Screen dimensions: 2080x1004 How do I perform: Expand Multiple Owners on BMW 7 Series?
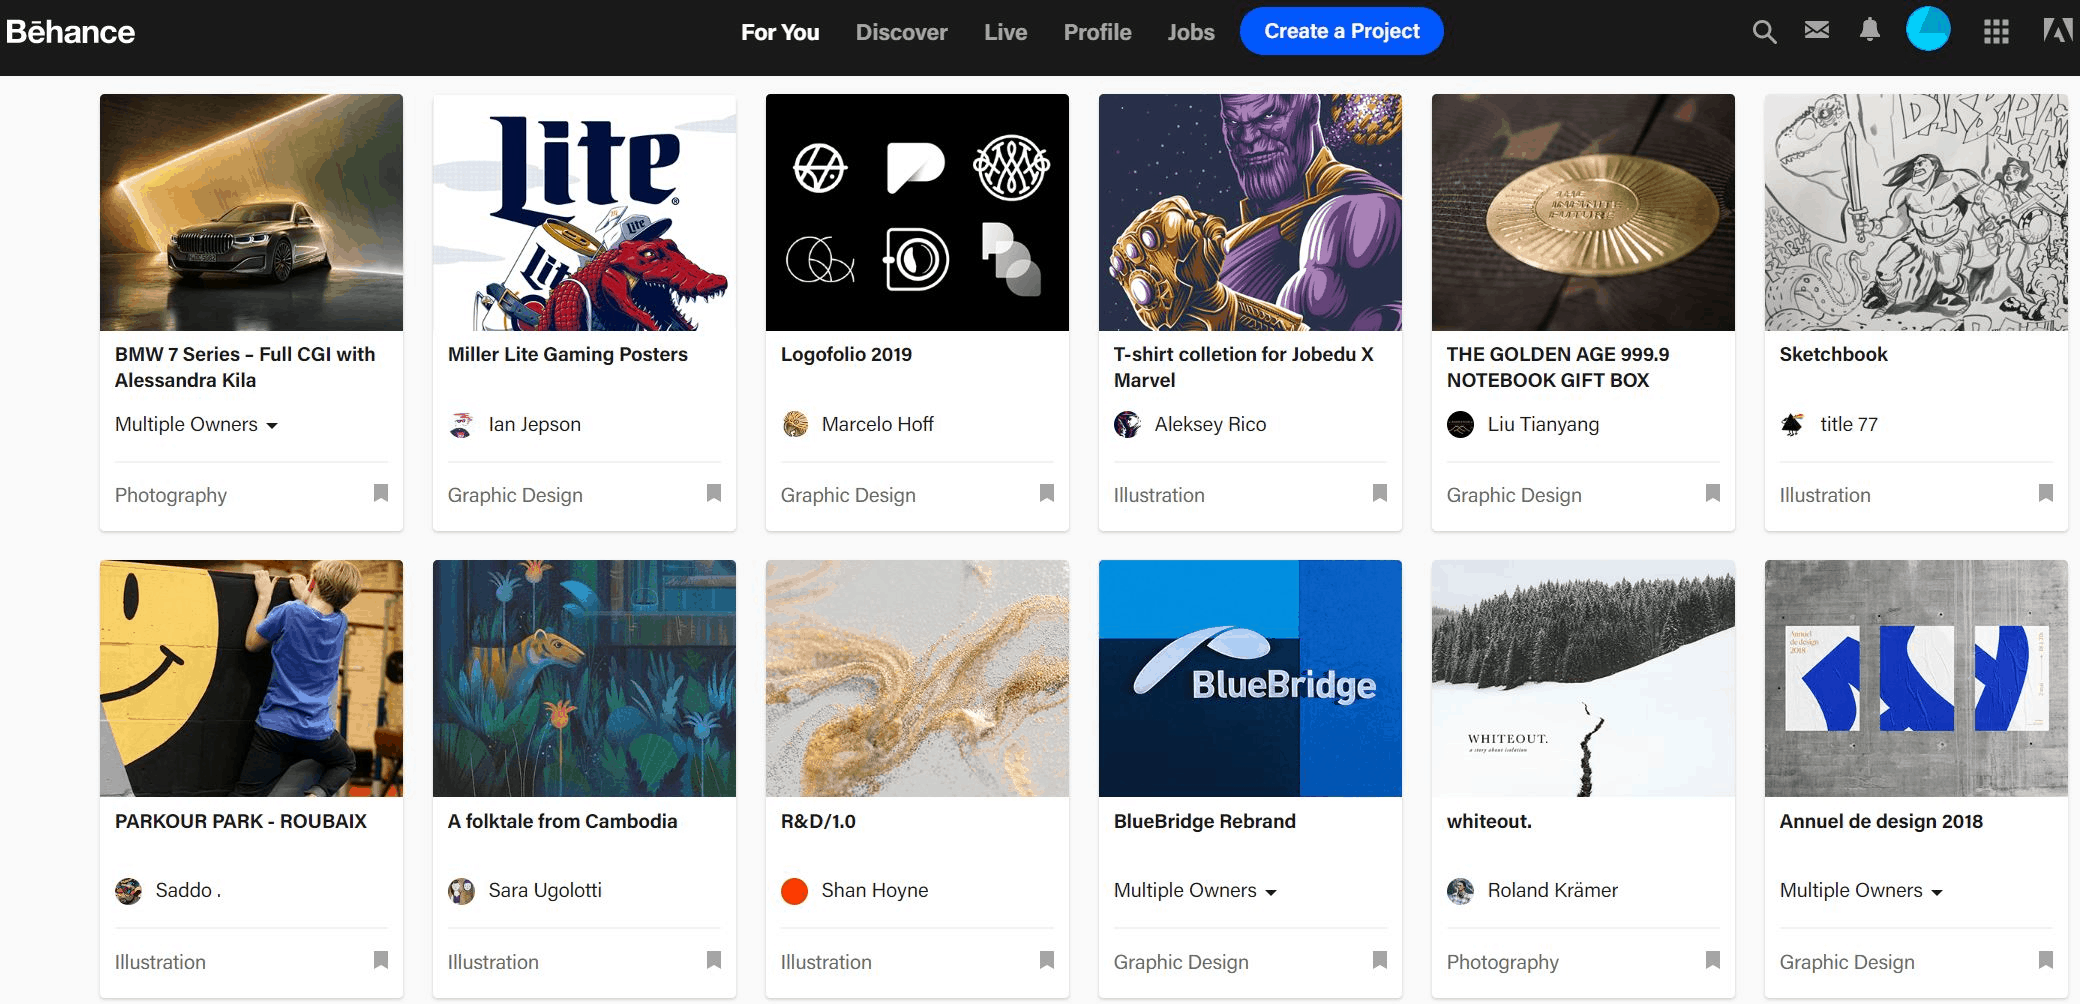[196, 424]
